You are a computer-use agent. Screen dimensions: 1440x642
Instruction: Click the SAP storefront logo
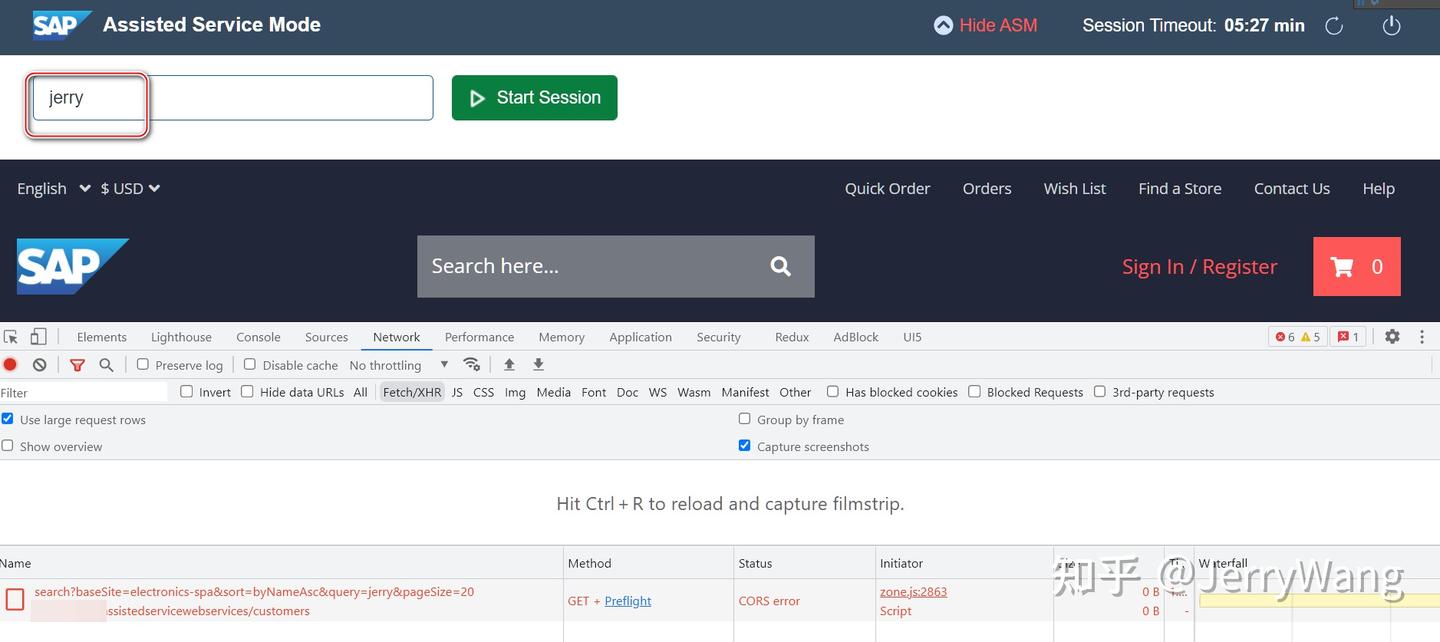tap(73, 266)
